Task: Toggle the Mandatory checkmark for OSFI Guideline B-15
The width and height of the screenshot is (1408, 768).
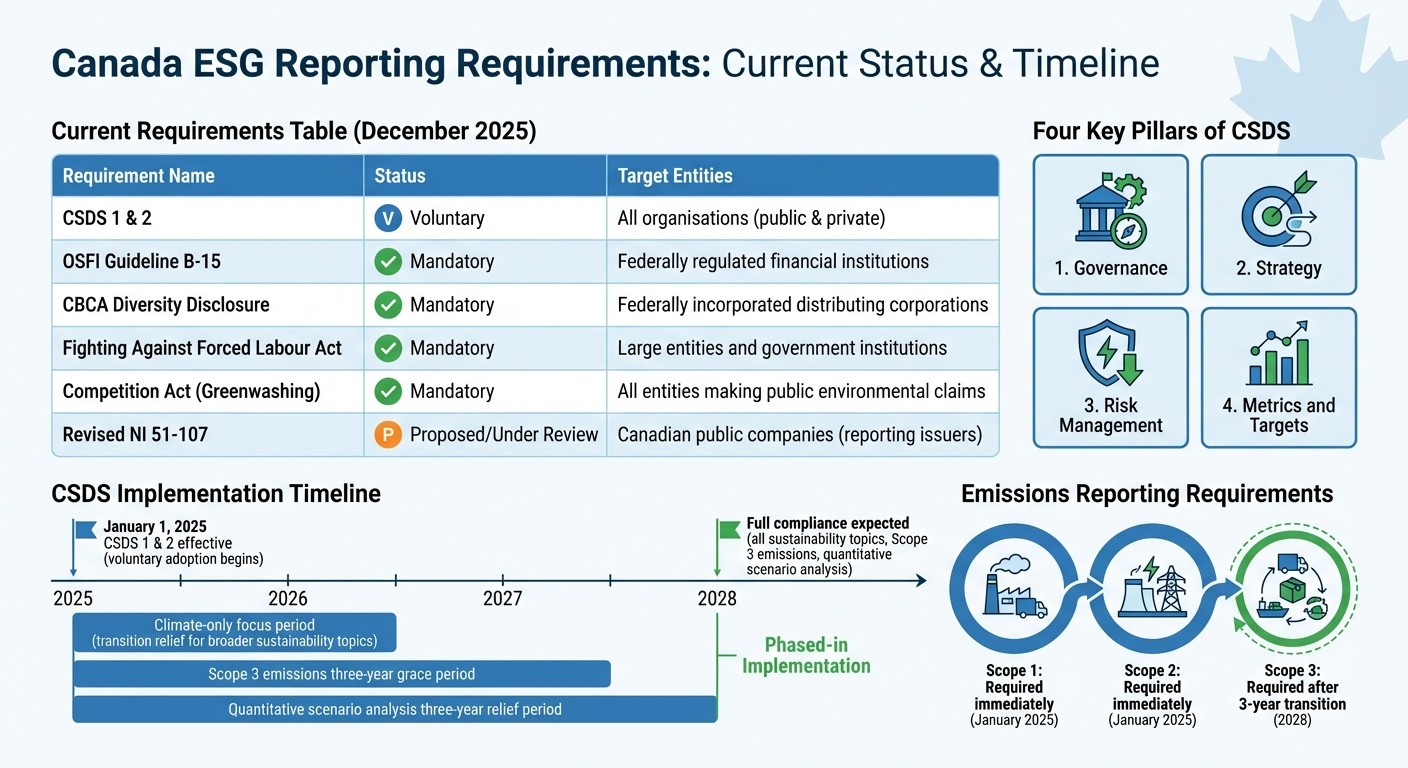Action: pyautogui.click(x=387, y=261)
